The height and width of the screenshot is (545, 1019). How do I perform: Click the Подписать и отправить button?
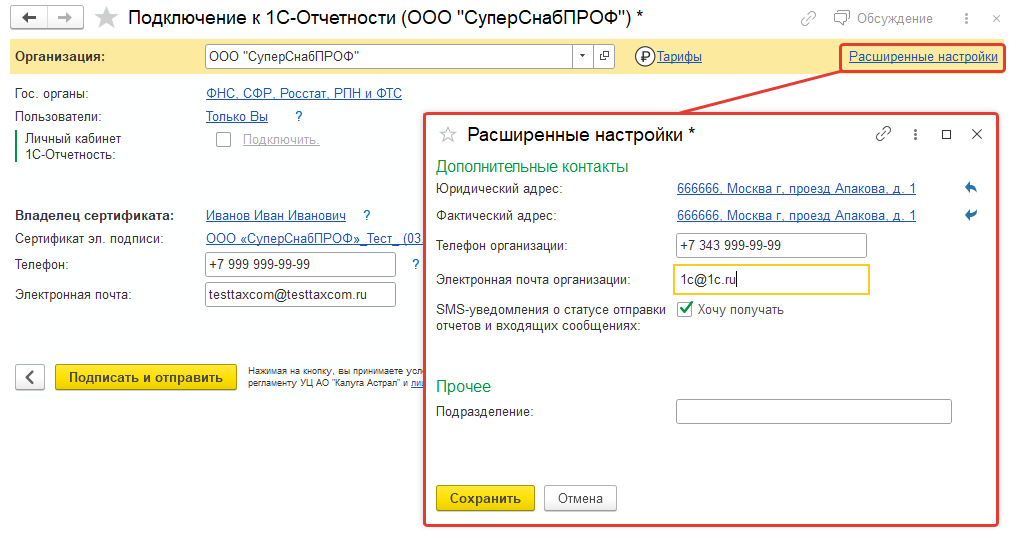coord(146,377)
